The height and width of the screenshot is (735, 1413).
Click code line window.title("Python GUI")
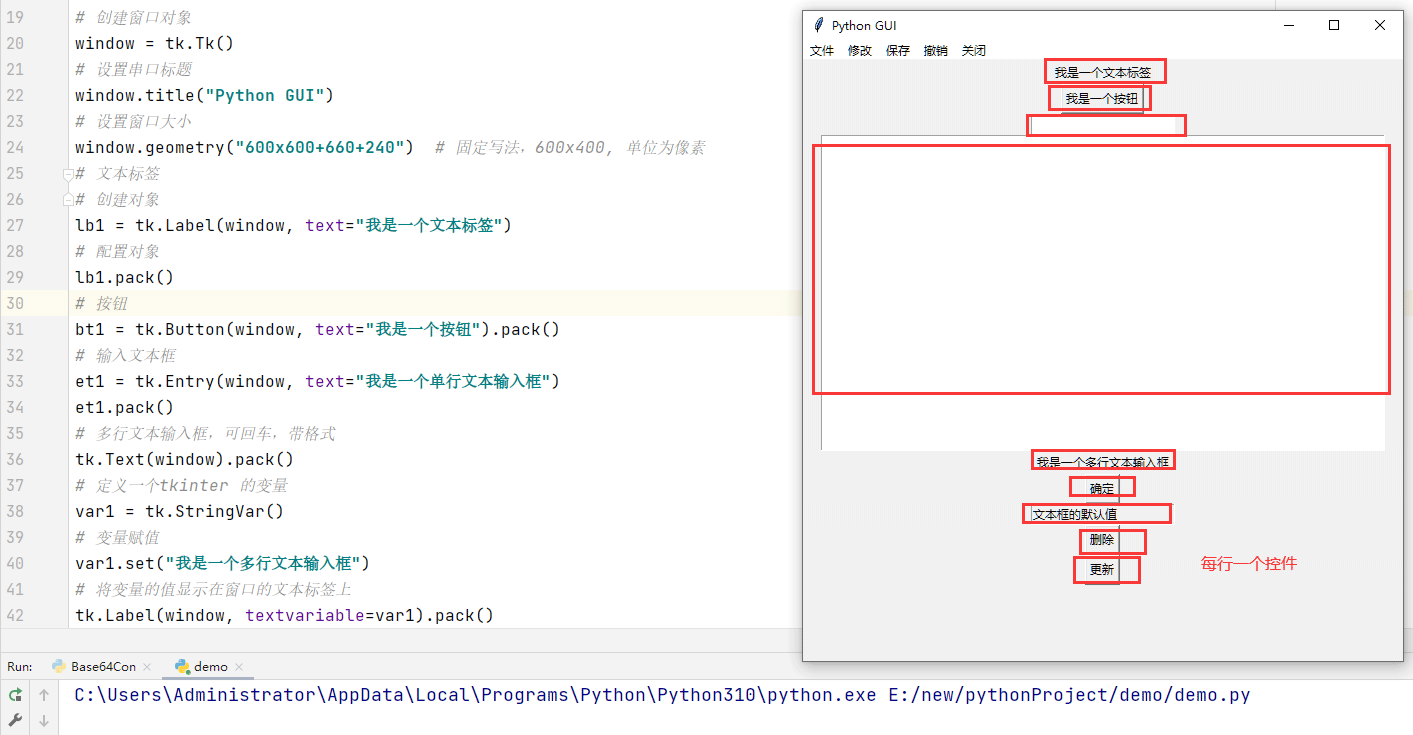point(204,95)
